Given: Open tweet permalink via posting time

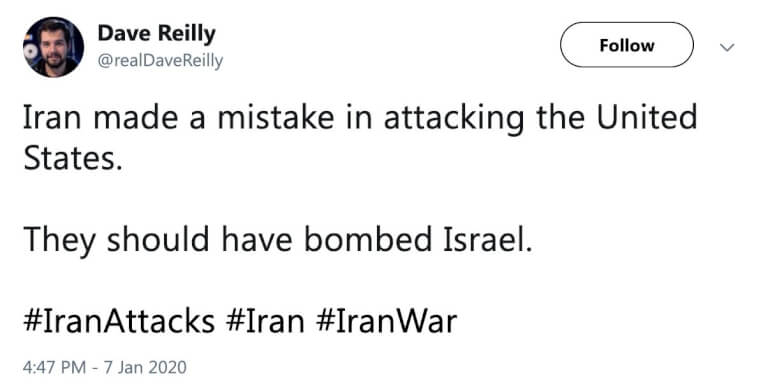Looking at the screenshot, I should click(x=54, y=367).
